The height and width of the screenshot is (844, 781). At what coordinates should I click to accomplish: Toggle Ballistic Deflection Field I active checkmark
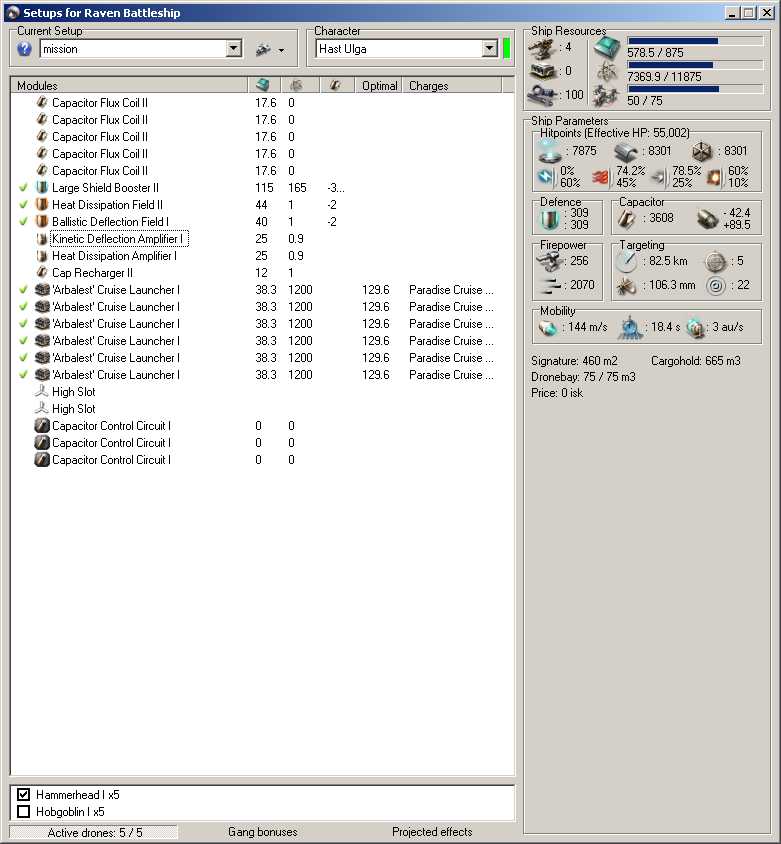(x=23, y=222)
